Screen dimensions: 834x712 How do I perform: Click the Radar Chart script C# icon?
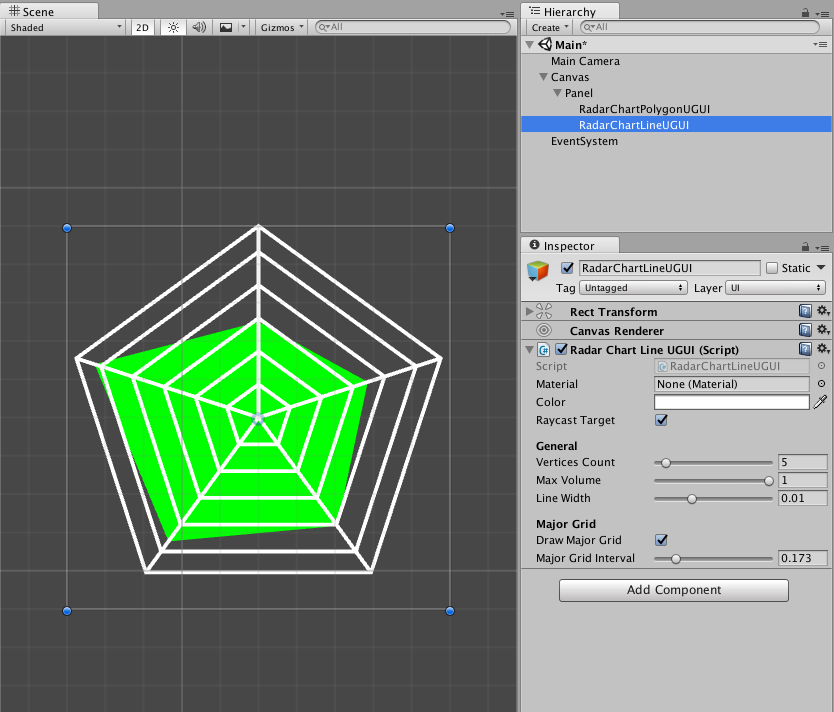pyautogui.click(x=544, y=349)
